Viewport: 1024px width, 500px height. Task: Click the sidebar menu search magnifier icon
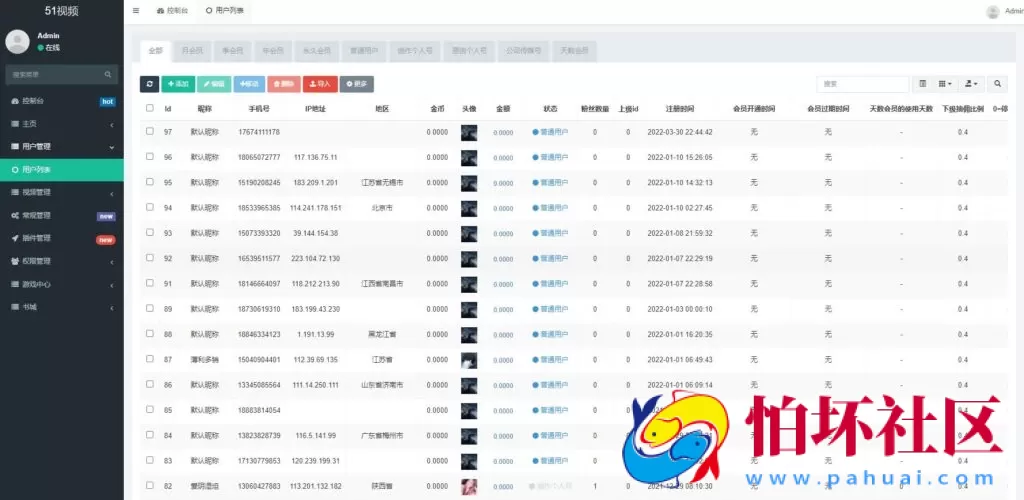pos(108,74)
